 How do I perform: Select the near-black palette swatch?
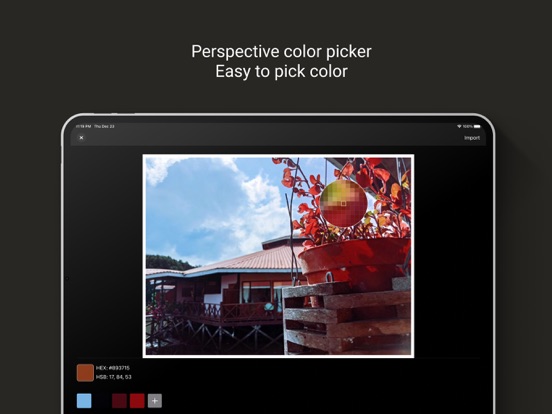[x=102, y=401]
